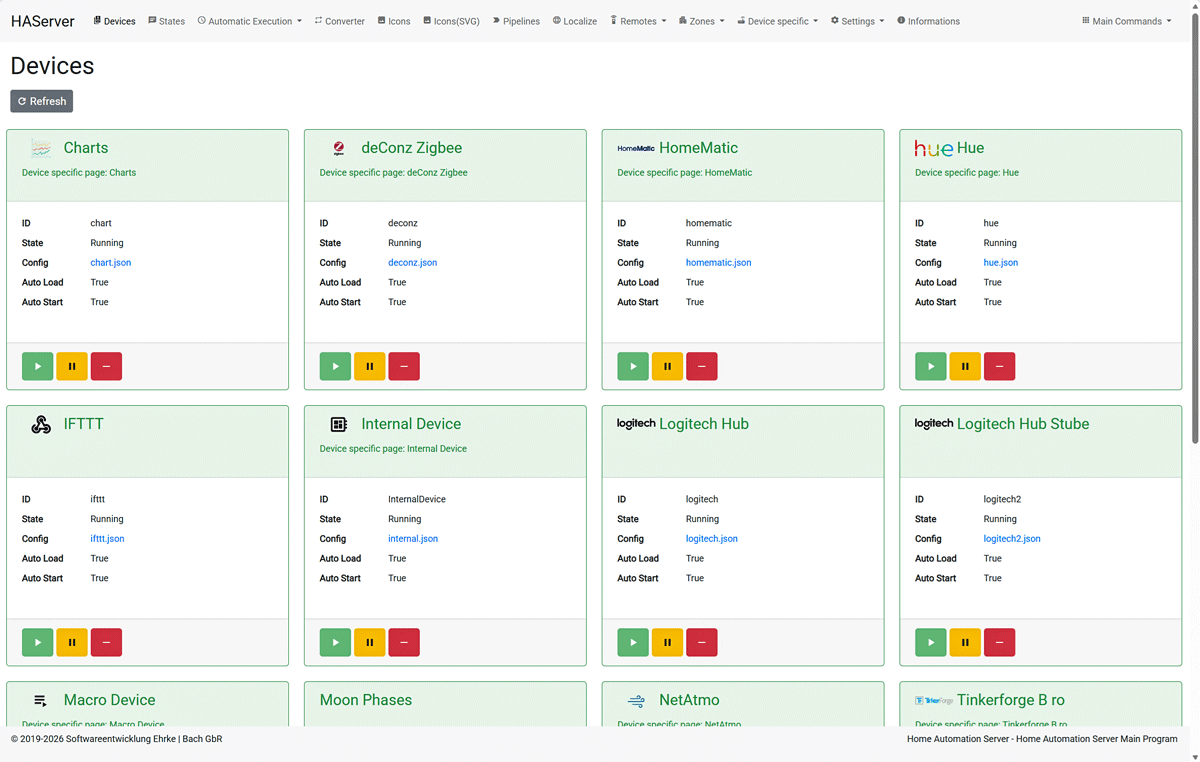Open device specific page link for HomeMatic
The image size is (1200, 762).
click(x=685, y=173)
